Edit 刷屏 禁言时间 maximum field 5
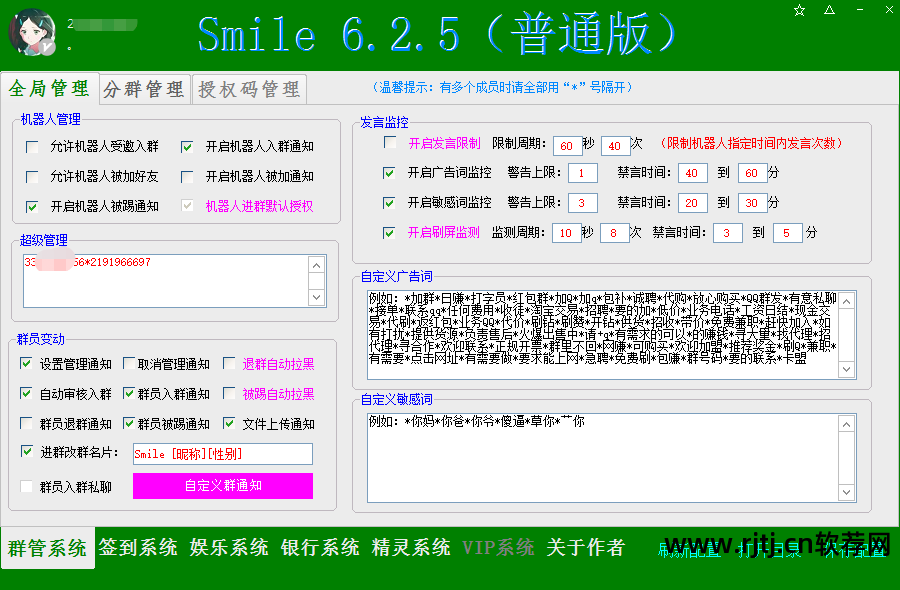Viewport: 900px width, 590px height. pos(787,232)
